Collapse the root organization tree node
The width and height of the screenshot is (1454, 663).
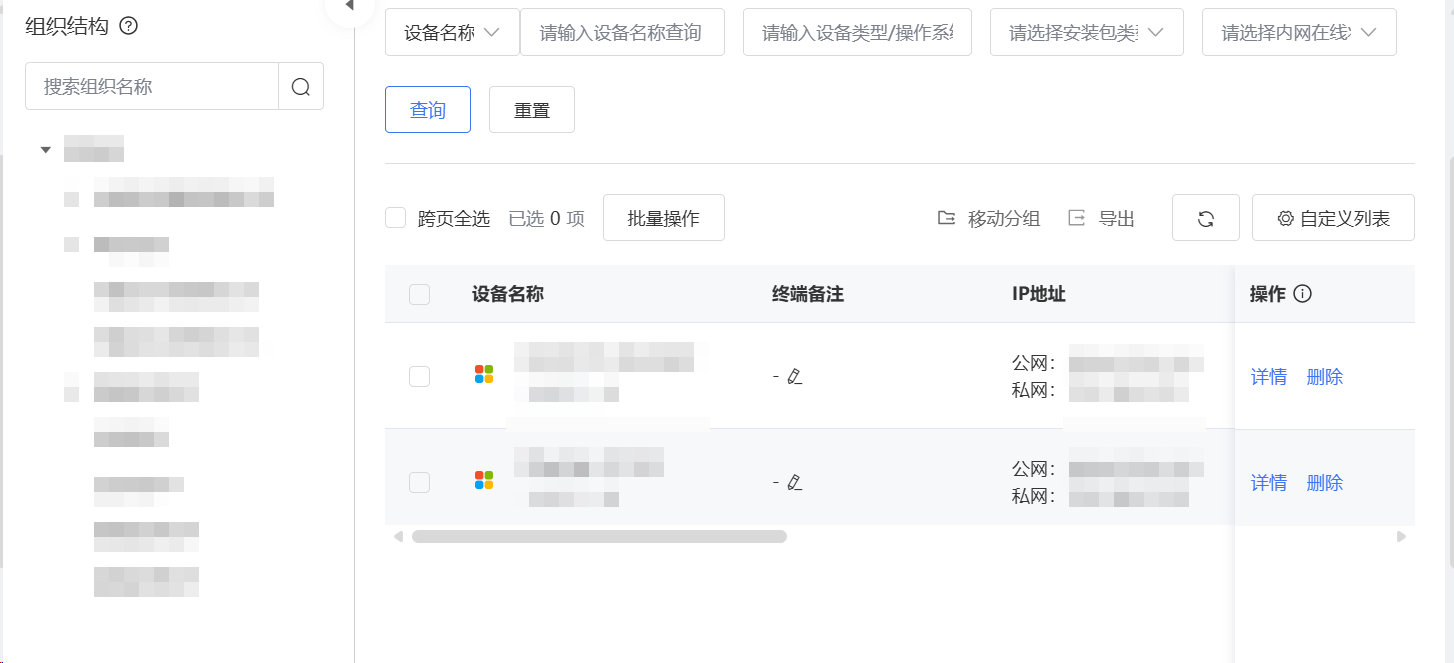pos(45,151)
